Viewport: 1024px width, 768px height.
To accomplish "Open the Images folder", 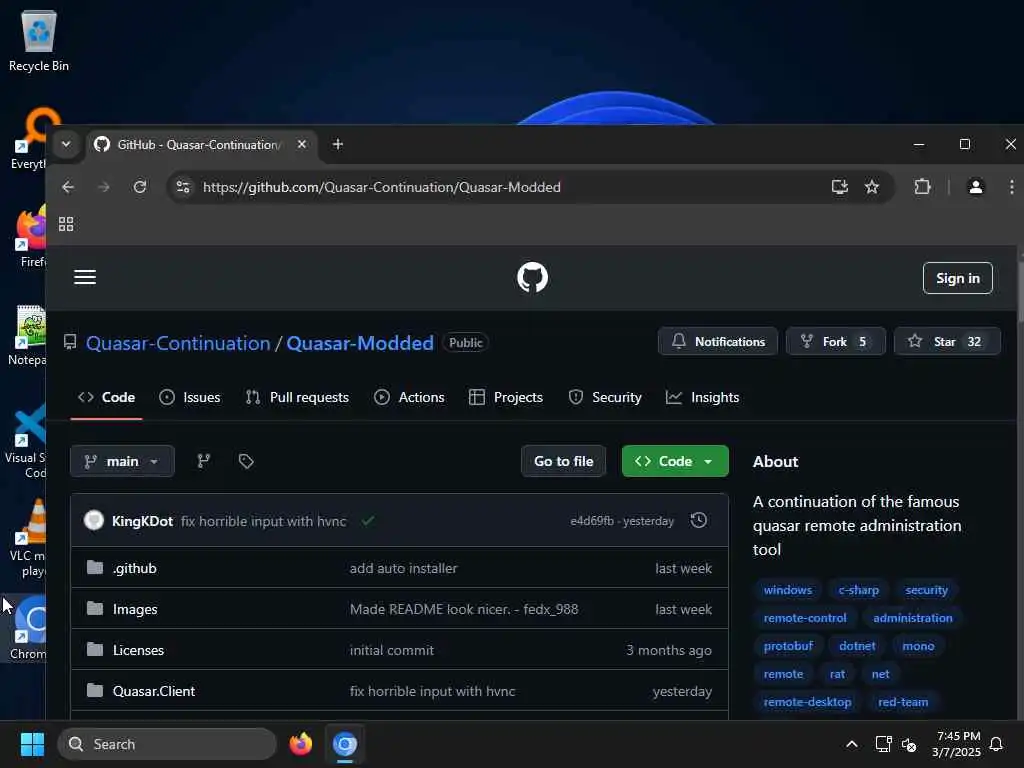I will [x=135, y=609].
